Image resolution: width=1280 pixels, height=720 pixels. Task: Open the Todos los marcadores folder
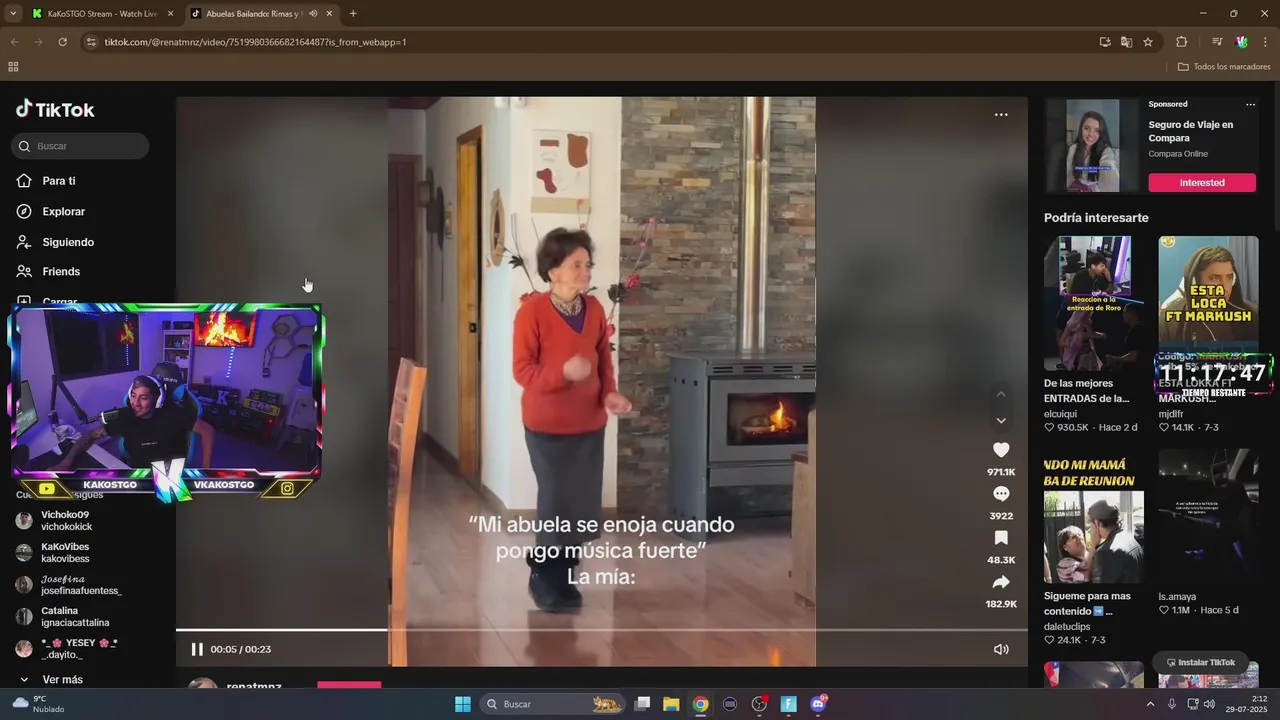(1224, 67)
